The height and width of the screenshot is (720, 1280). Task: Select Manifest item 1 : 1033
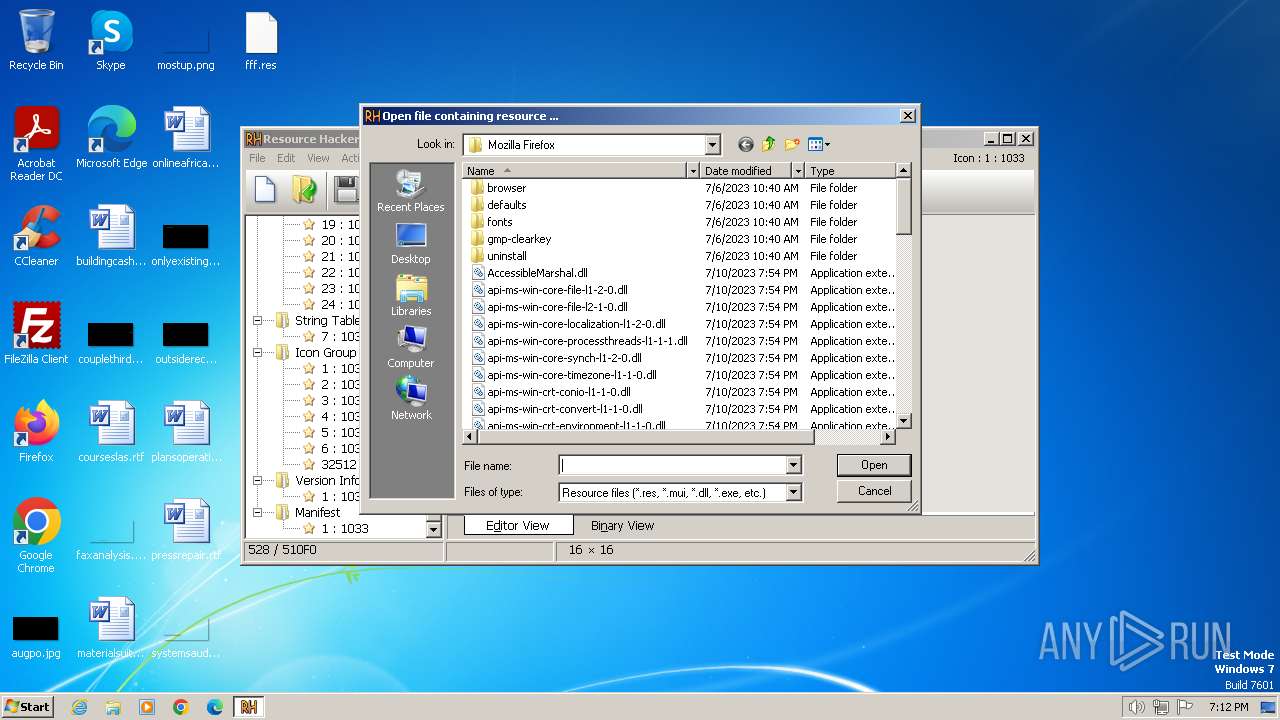tap(336, 529)
